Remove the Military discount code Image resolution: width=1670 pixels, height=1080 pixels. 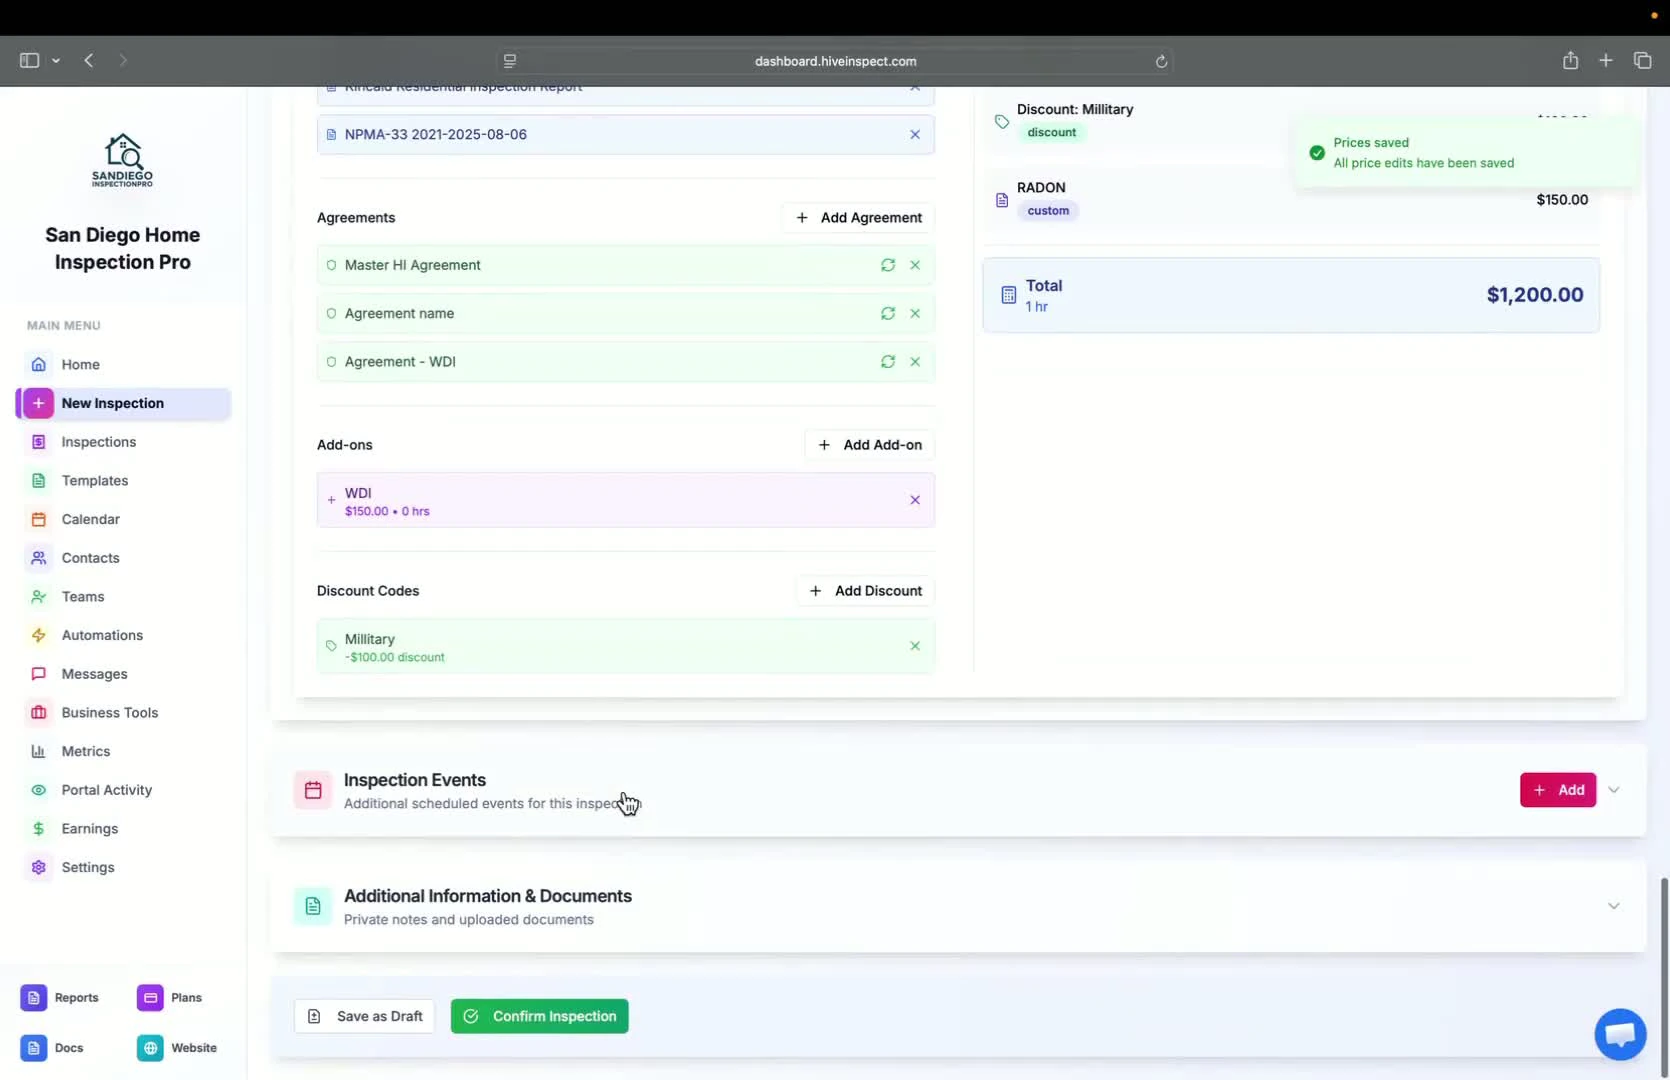click(915, 646)
